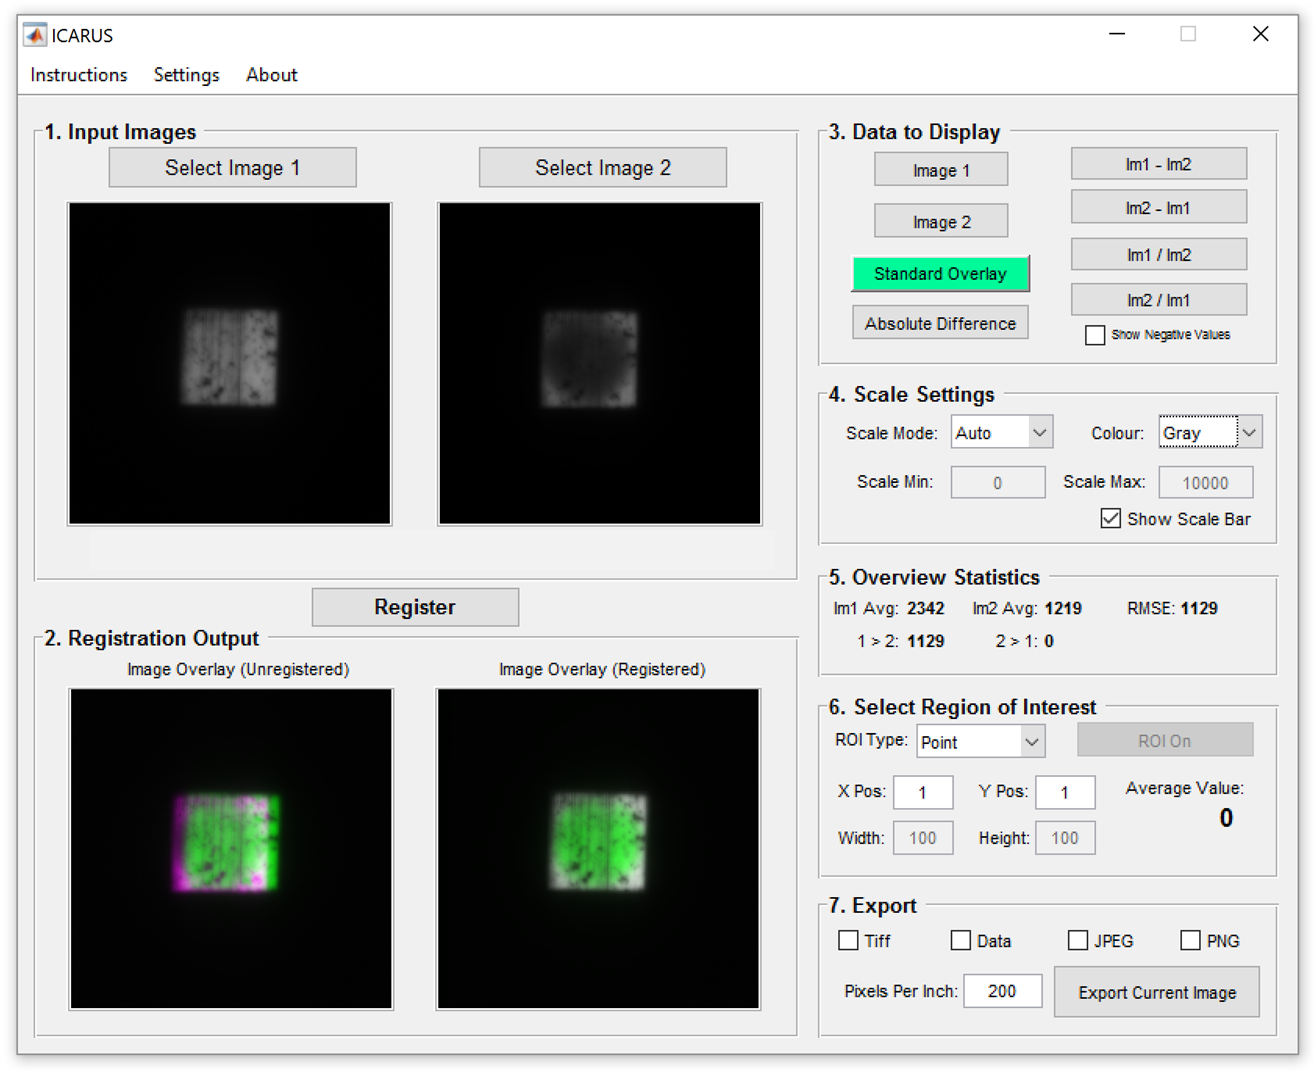1314x1073 pixels.
Task: Open the About menu
Action: (x=271, y=75)
